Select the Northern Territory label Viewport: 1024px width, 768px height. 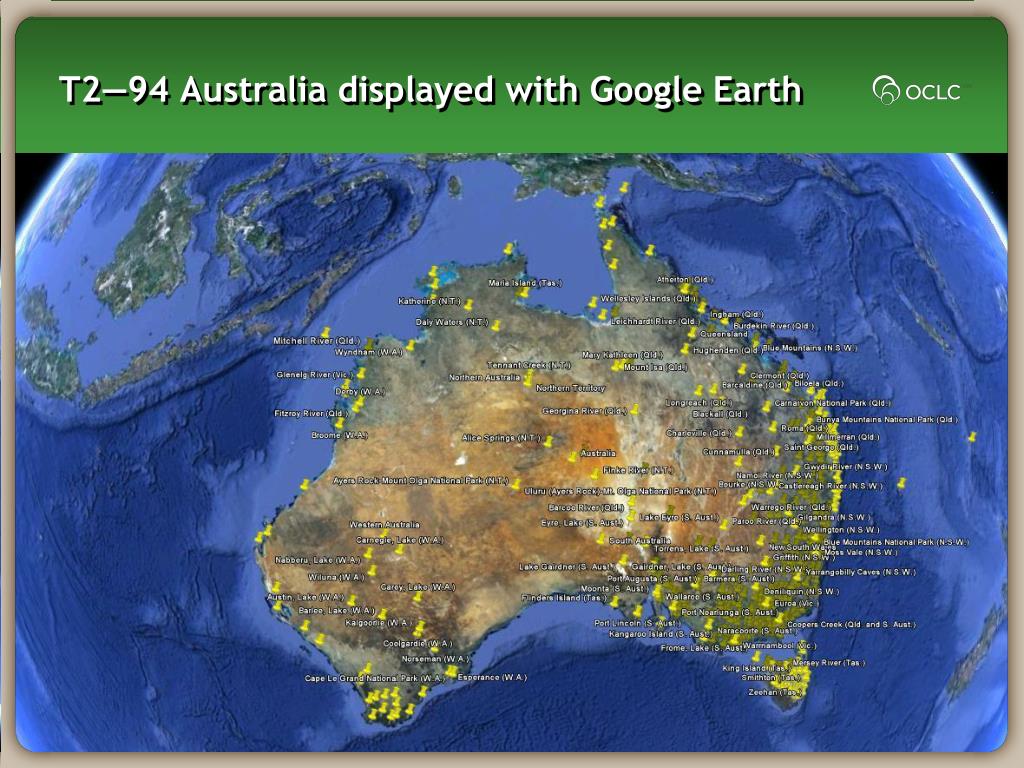pos(570,388)
